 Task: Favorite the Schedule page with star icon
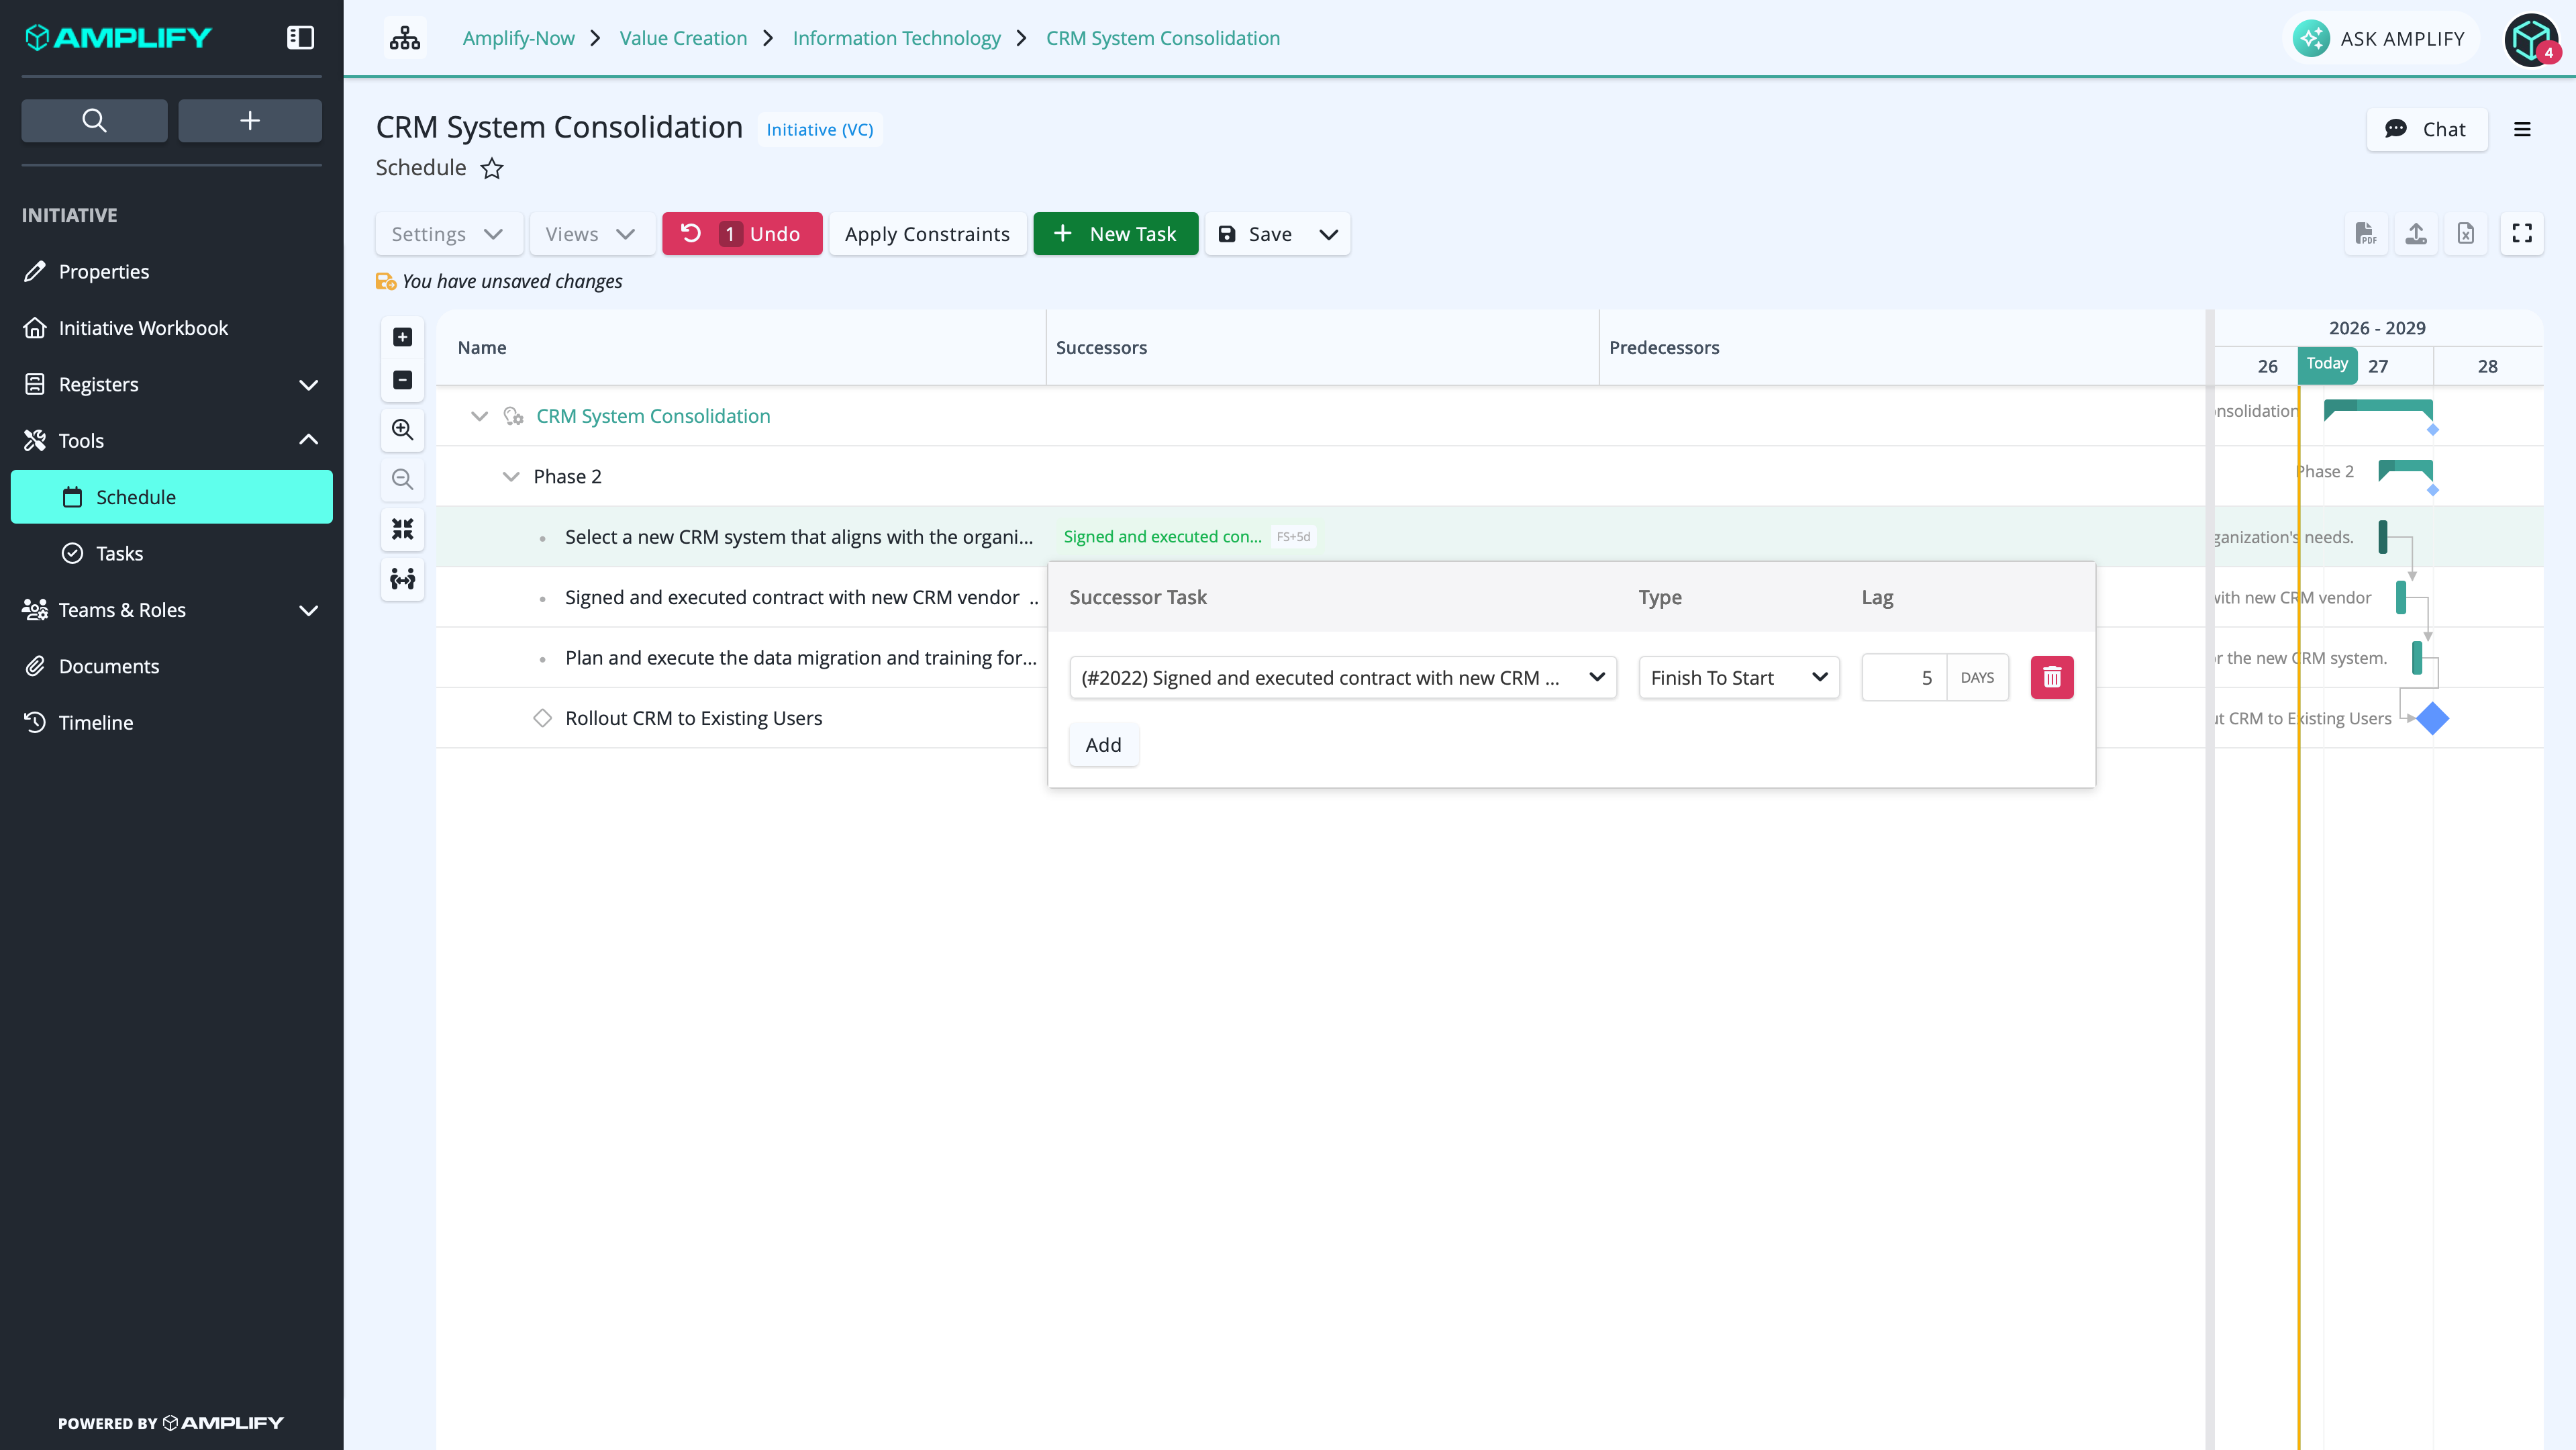point(492,168)
